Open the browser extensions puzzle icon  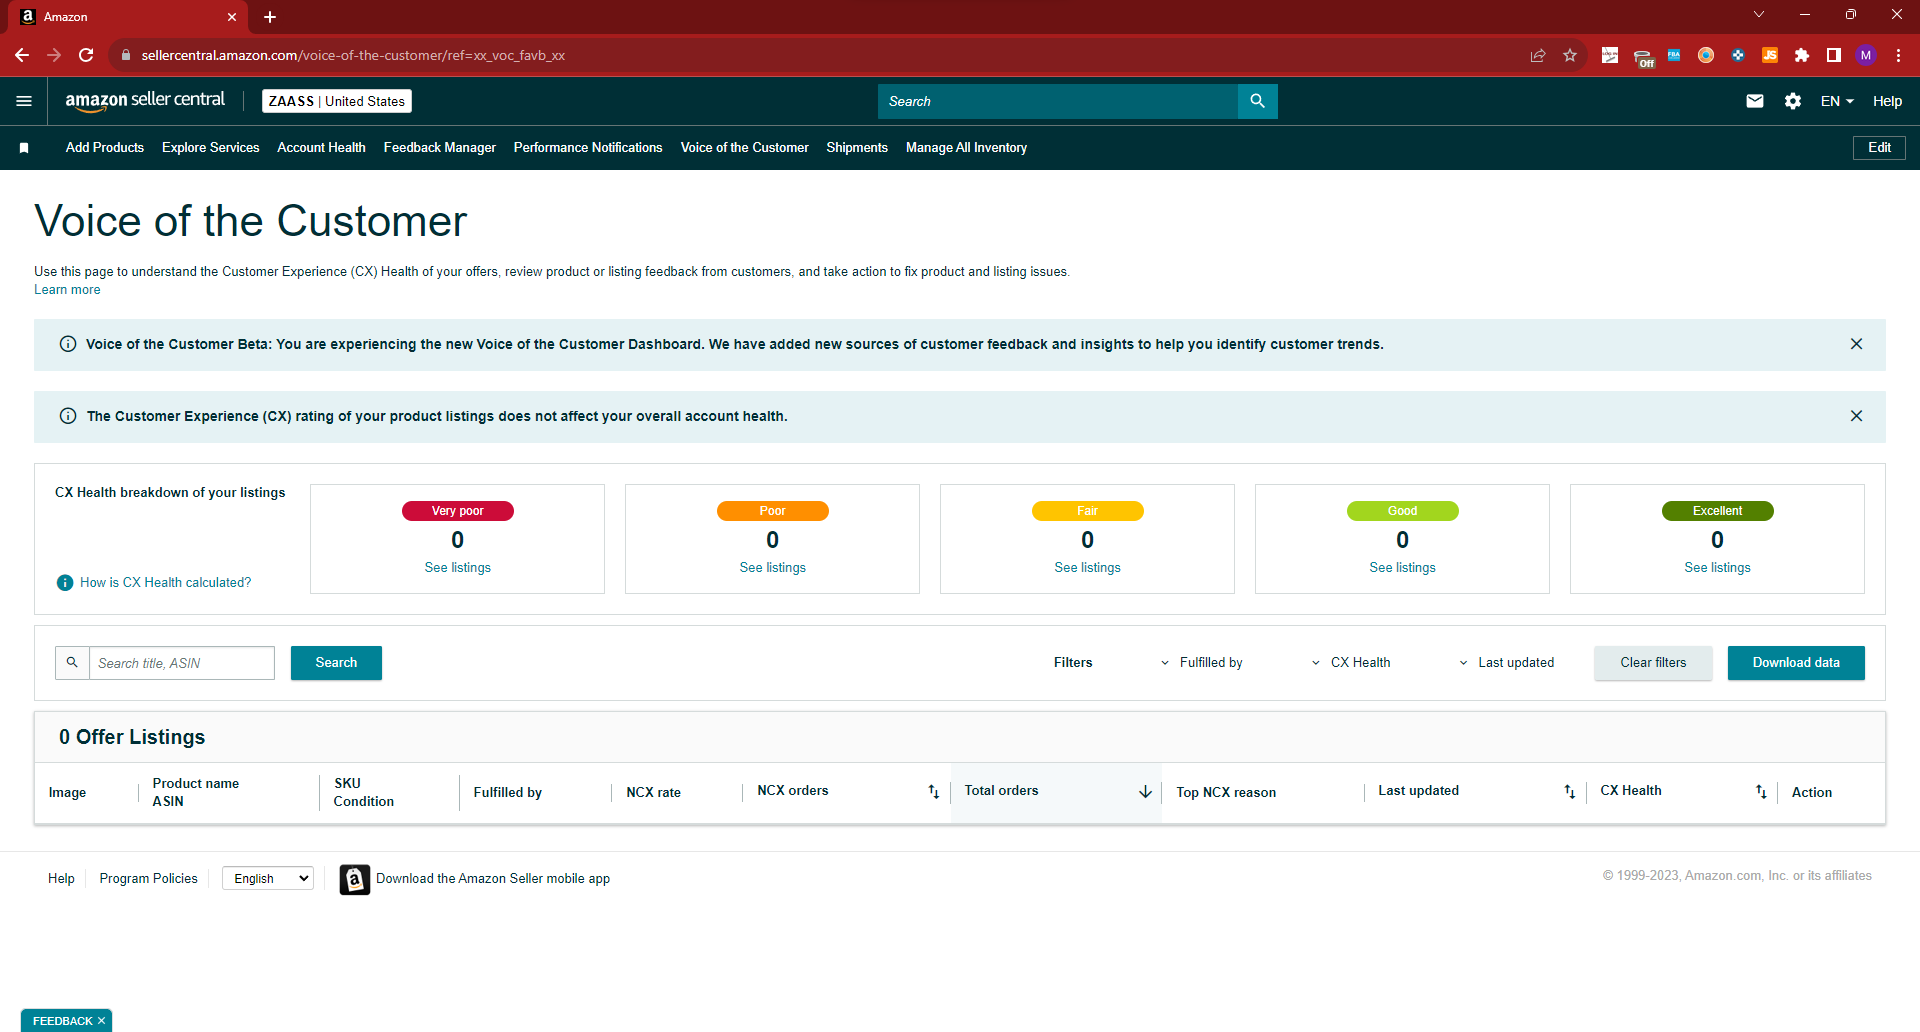[1802, 55]
